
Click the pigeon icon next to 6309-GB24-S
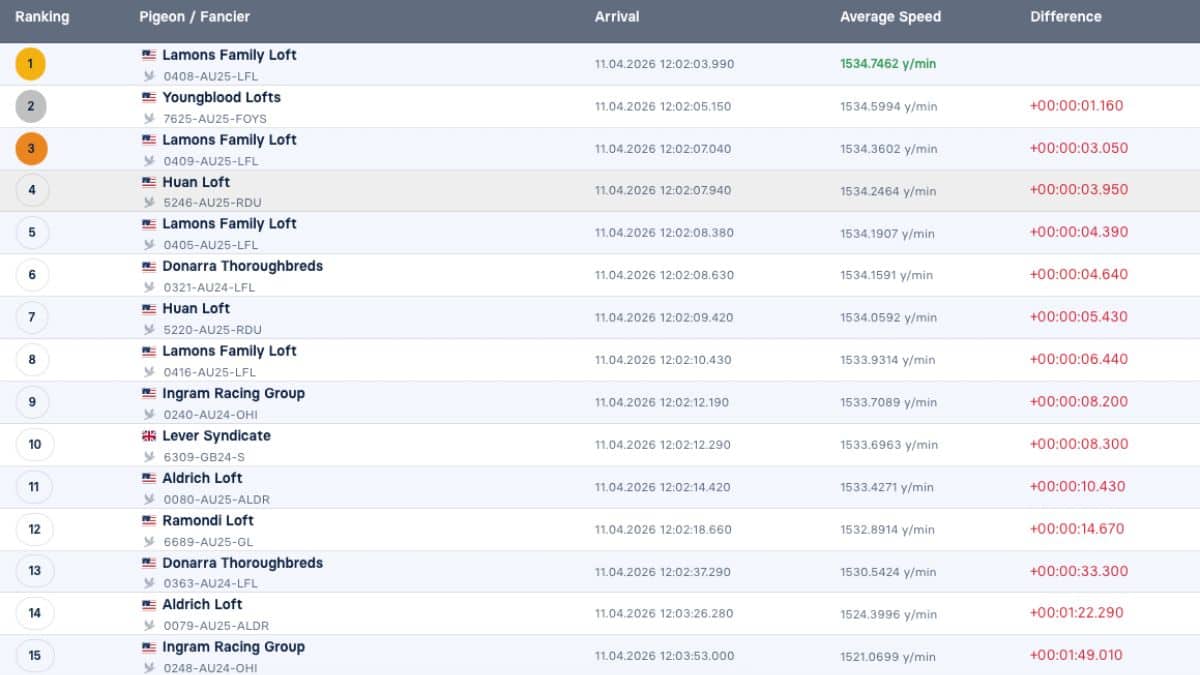[x=149, y=456]
